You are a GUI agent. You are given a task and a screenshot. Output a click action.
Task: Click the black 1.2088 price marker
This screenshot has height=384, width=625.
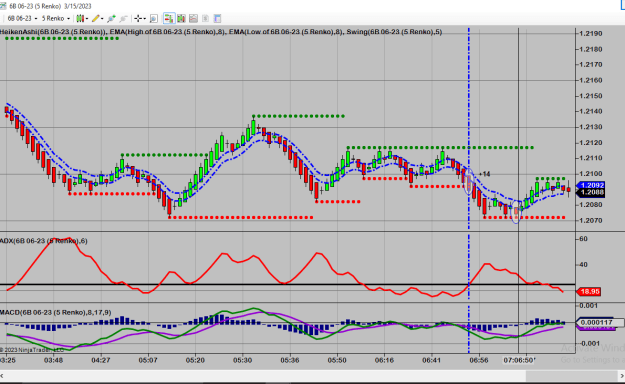591,193
